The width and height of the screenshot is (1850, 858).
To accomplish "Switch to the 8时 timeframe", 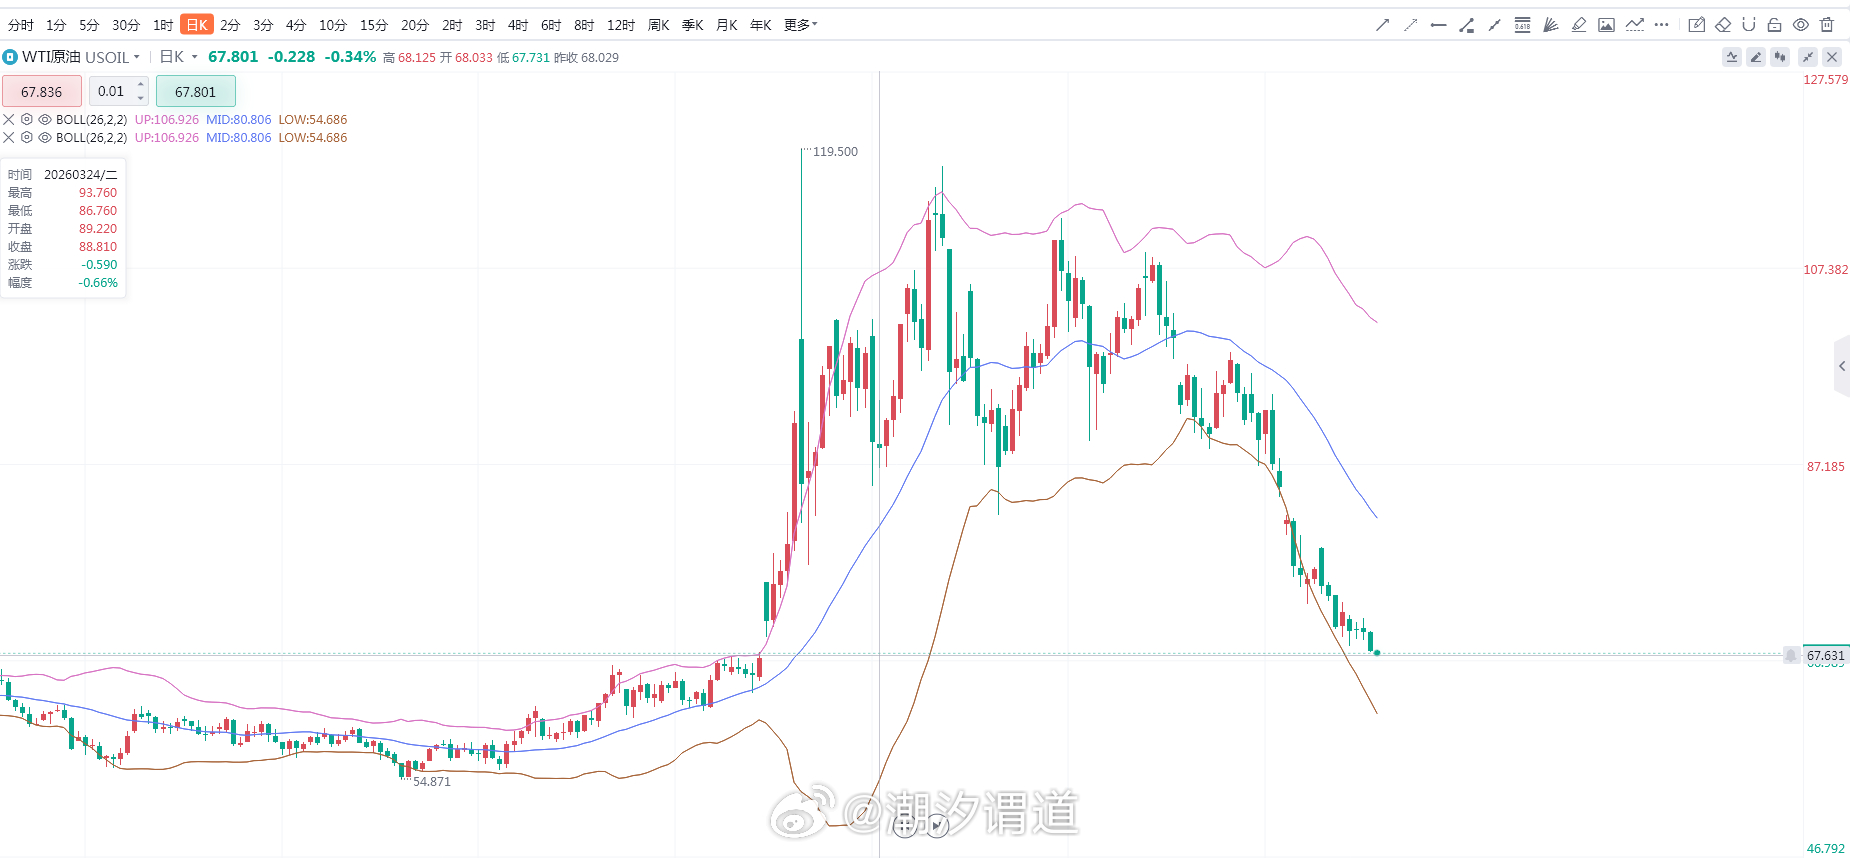I will click(x=584, y=25).
